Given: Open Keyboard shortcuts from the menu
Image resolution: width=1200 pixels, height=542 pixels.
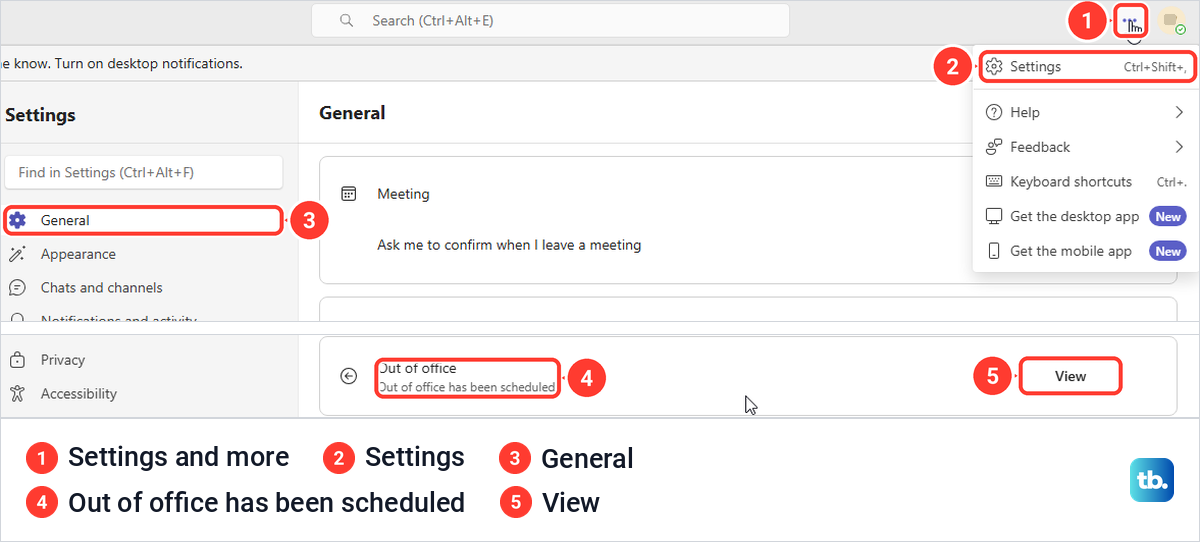Looking at the screenshot, I should click(x=1085, y=182).
